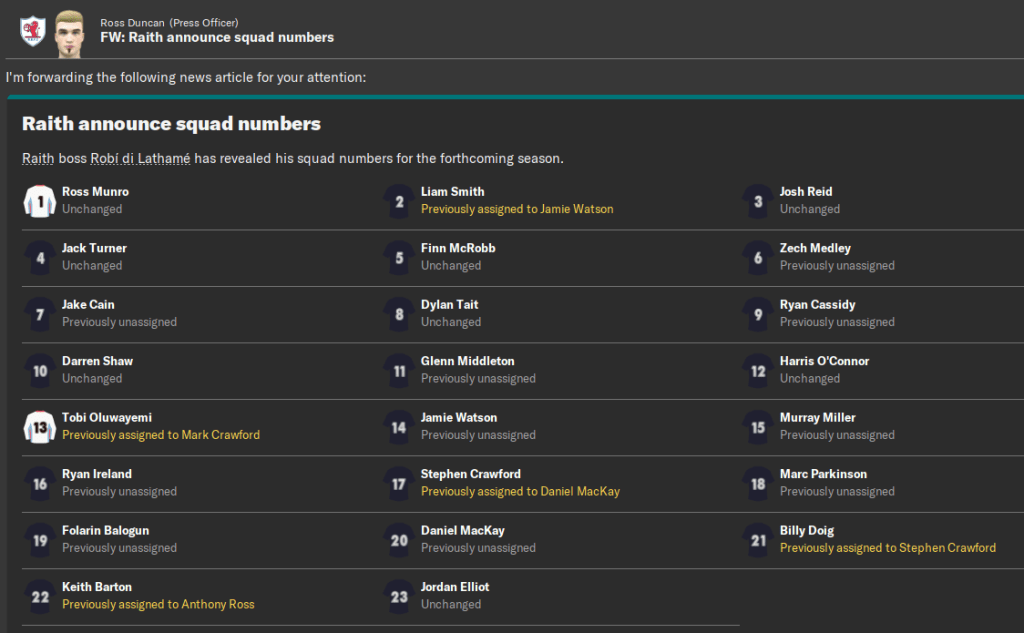Image resolution: width=1024 pixels, height=633 pixels.
Task: Select the number 10 shirt icon
Action: tap(40, 371)
